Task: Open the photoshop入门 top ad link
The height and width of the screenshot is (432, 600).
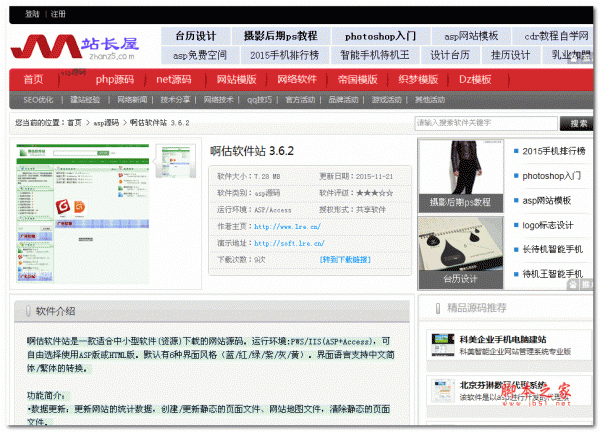Action: click(380, 36)
